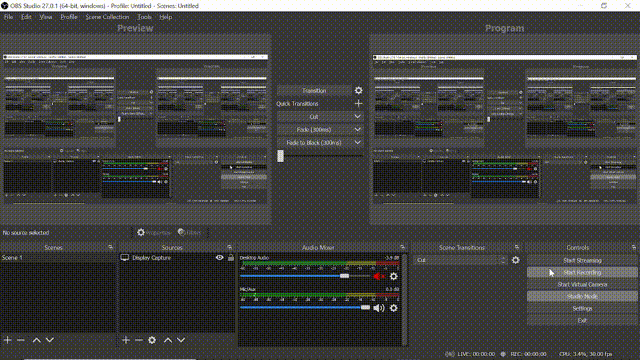The image size is (640, 360).
Task: Add a new scene with plus icon
Action: tap(8, 340)
